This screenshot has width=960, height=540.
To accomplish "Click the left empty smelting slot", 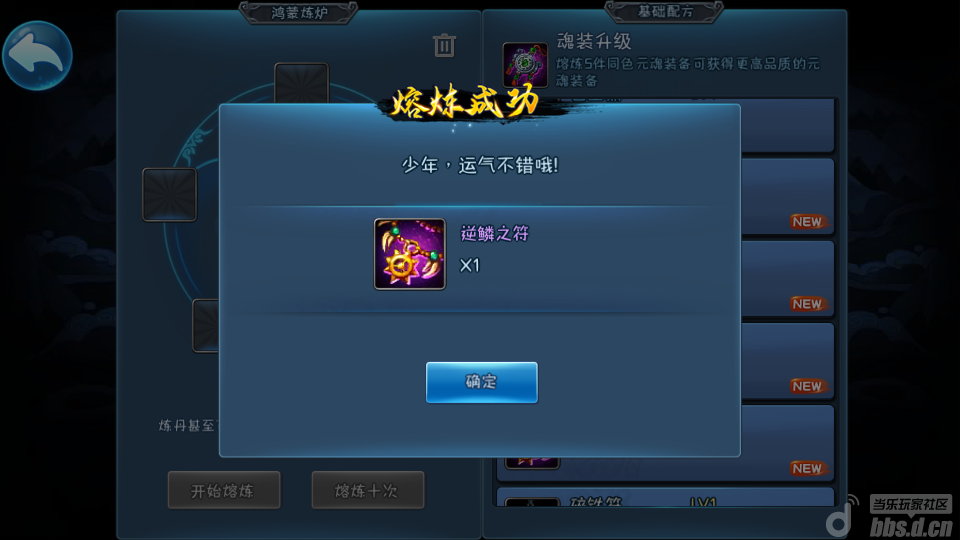I will (170, 195).
